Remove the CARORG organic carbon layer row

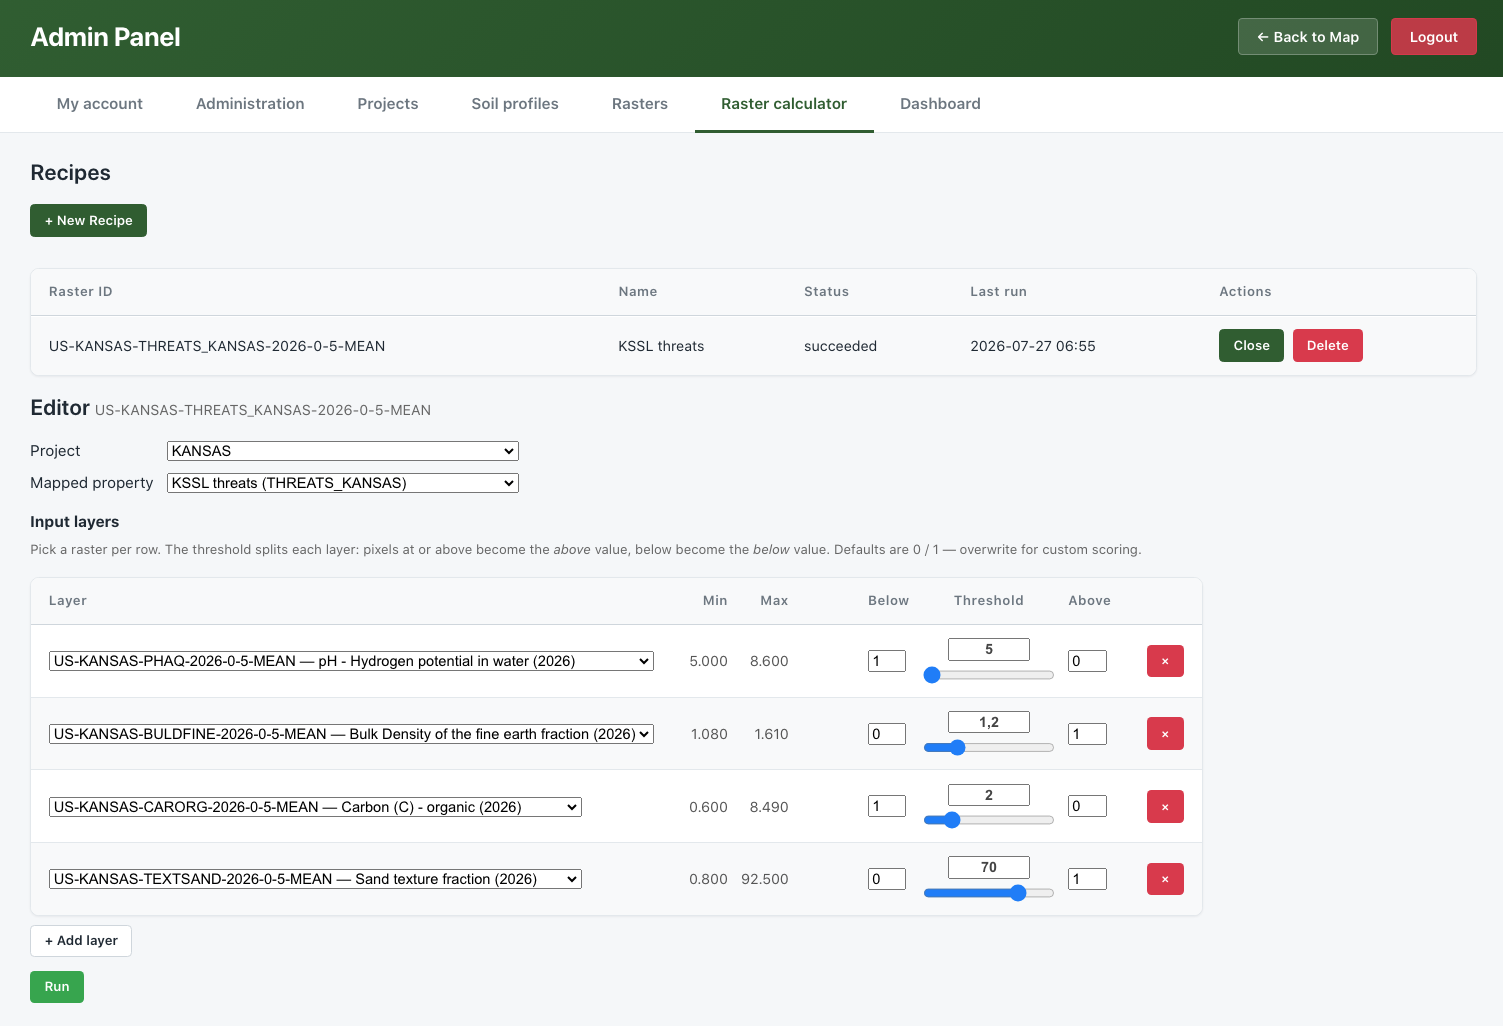(1165, 807)
